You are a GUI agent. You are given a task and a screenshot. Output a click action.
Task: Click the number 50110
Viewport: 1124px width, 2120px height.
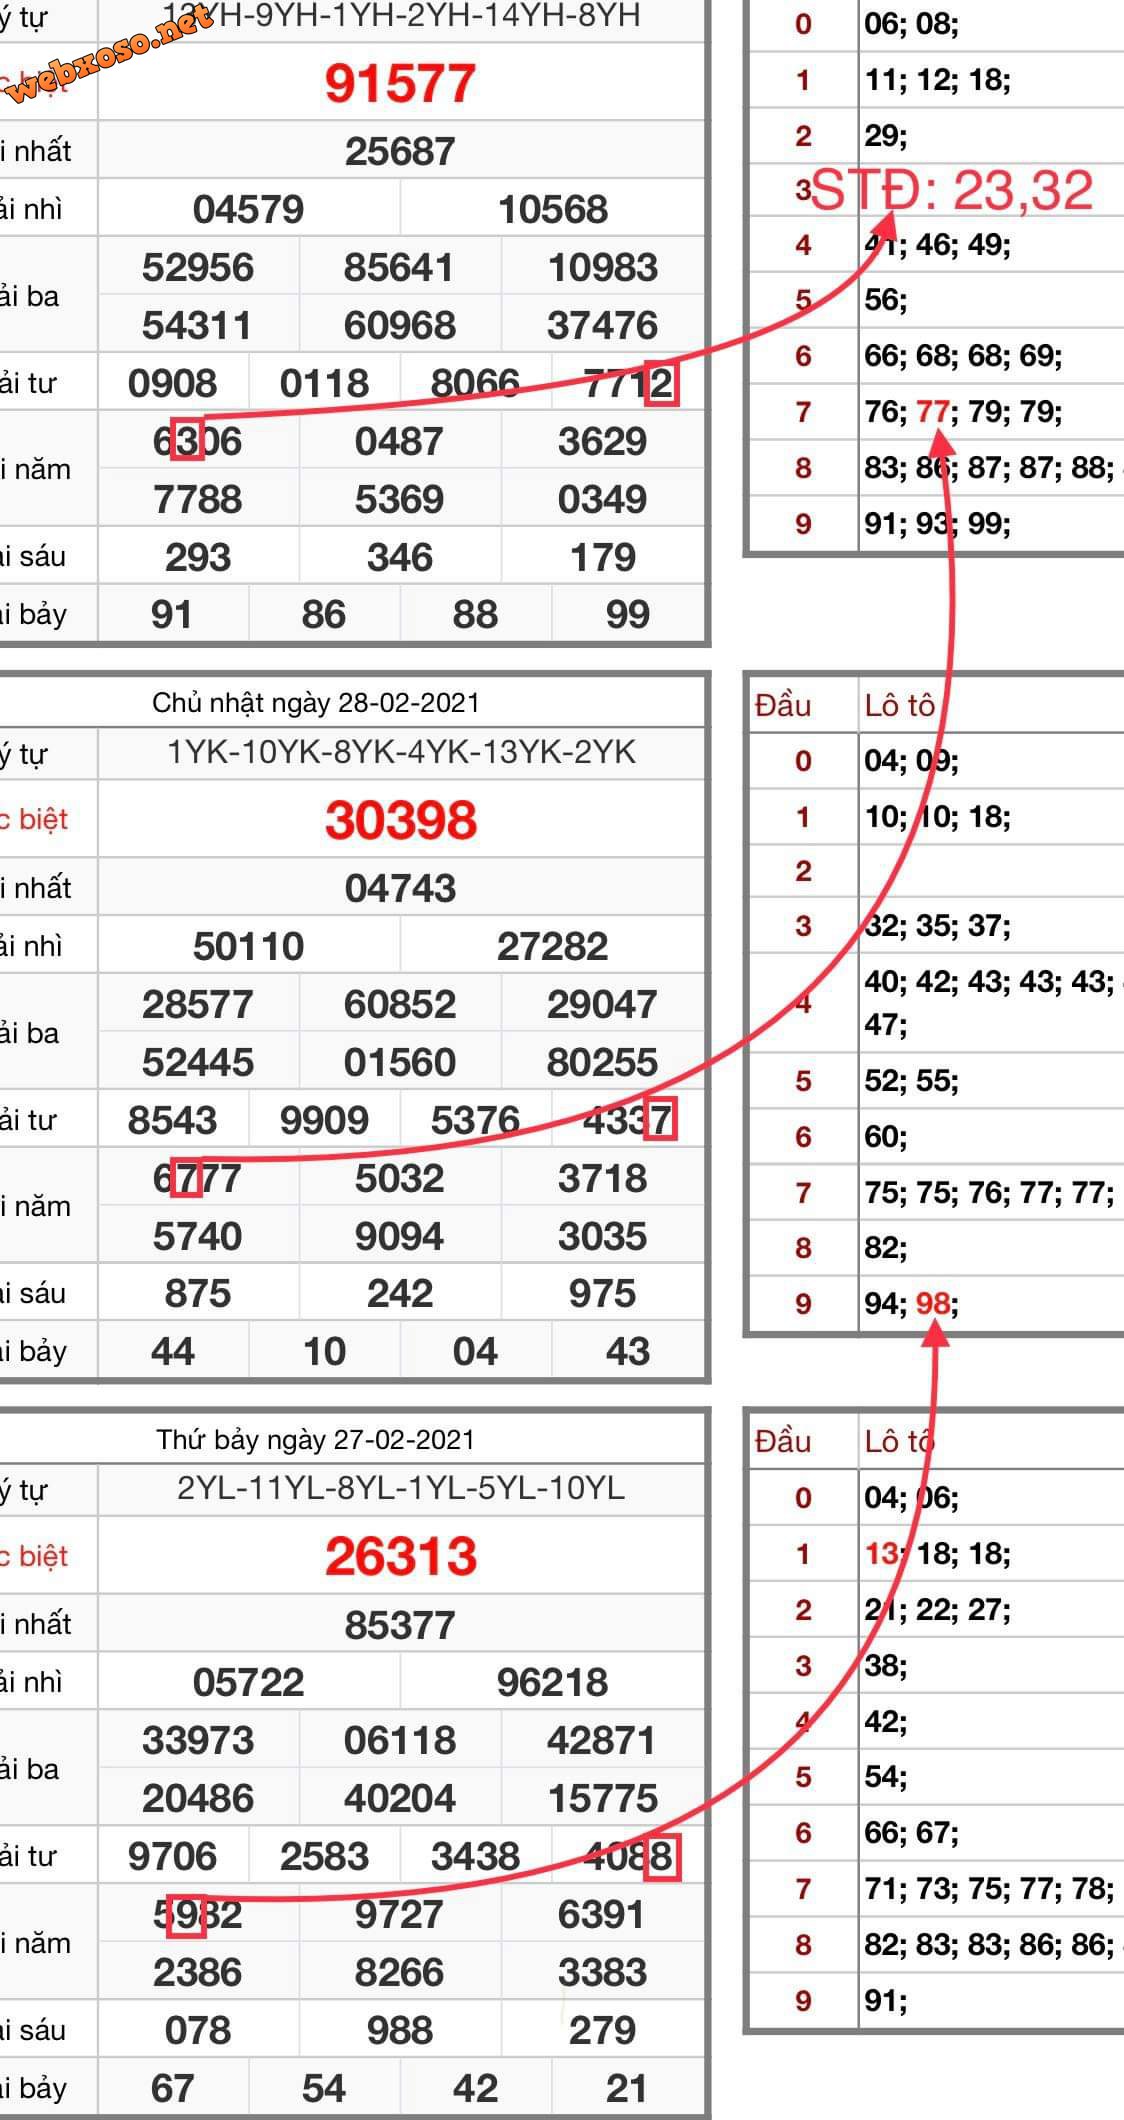[248, 947]
